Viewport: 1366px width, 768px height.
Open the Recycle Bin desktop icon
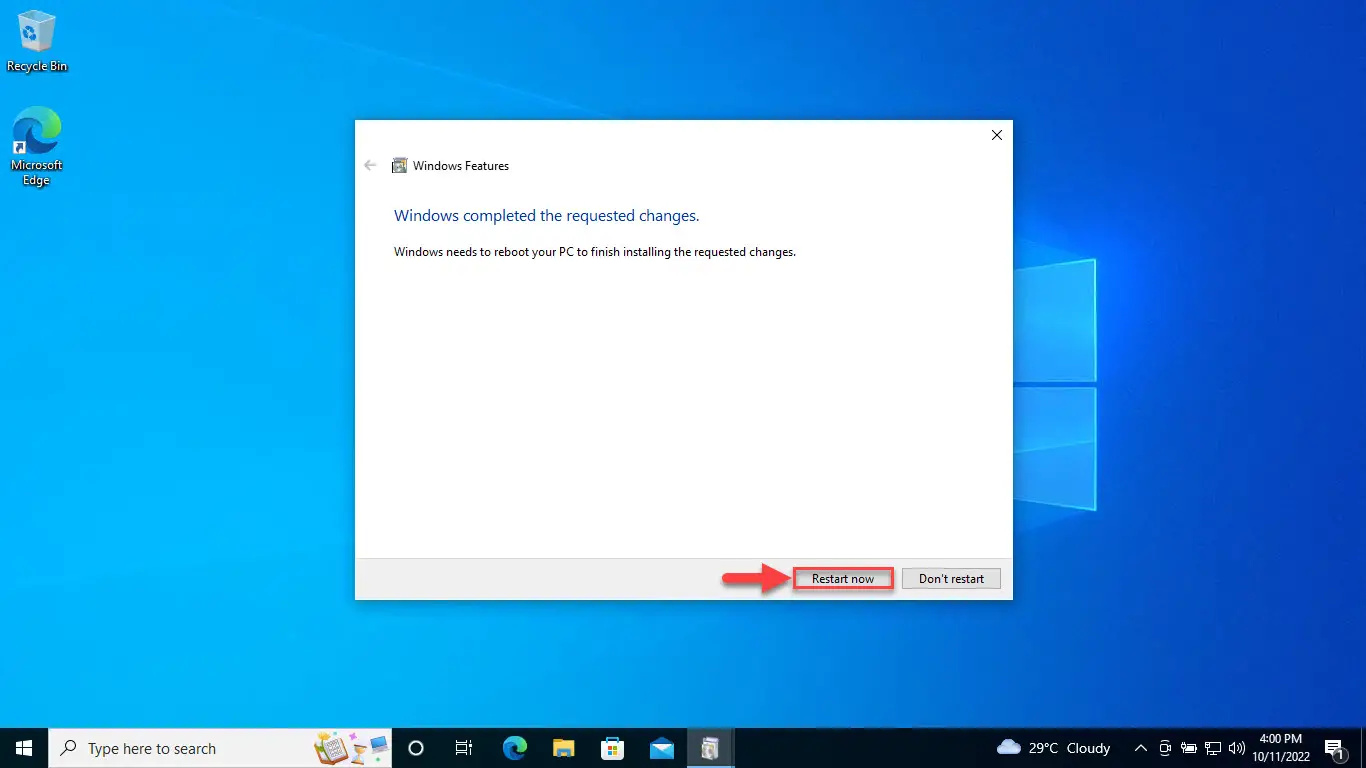[37, 41]
